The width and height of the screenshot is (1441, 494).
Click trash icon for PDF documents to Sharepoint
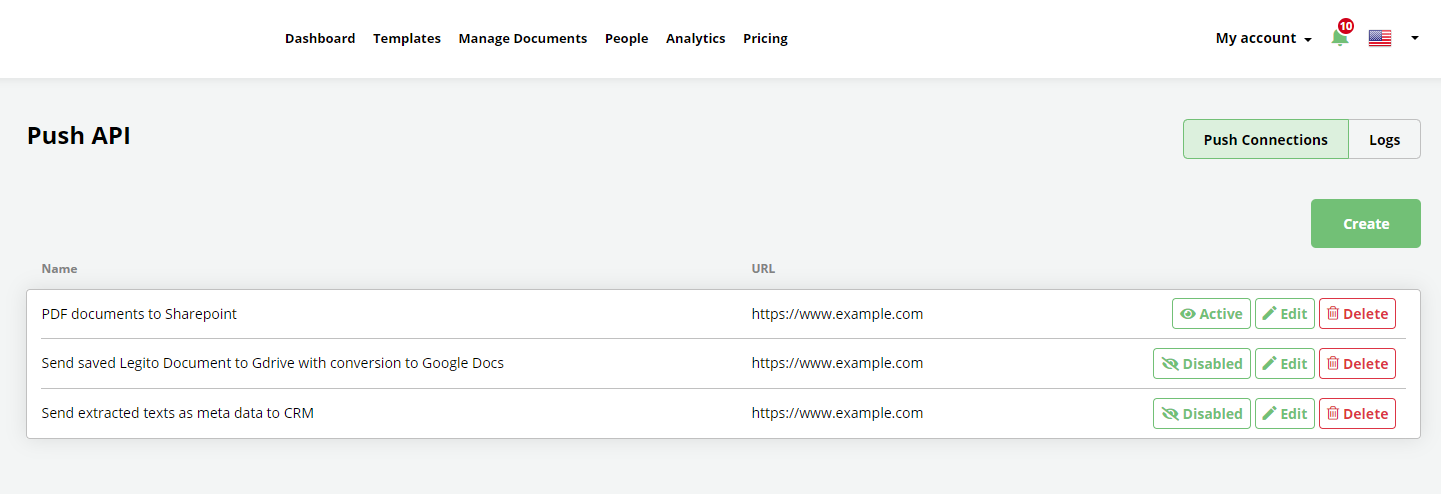click(1333, 314)
